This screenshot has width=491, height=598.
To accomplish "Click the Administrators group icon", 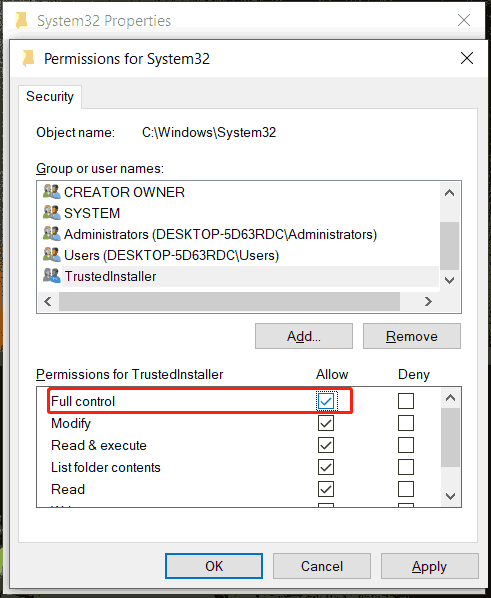I will [52, 234].
